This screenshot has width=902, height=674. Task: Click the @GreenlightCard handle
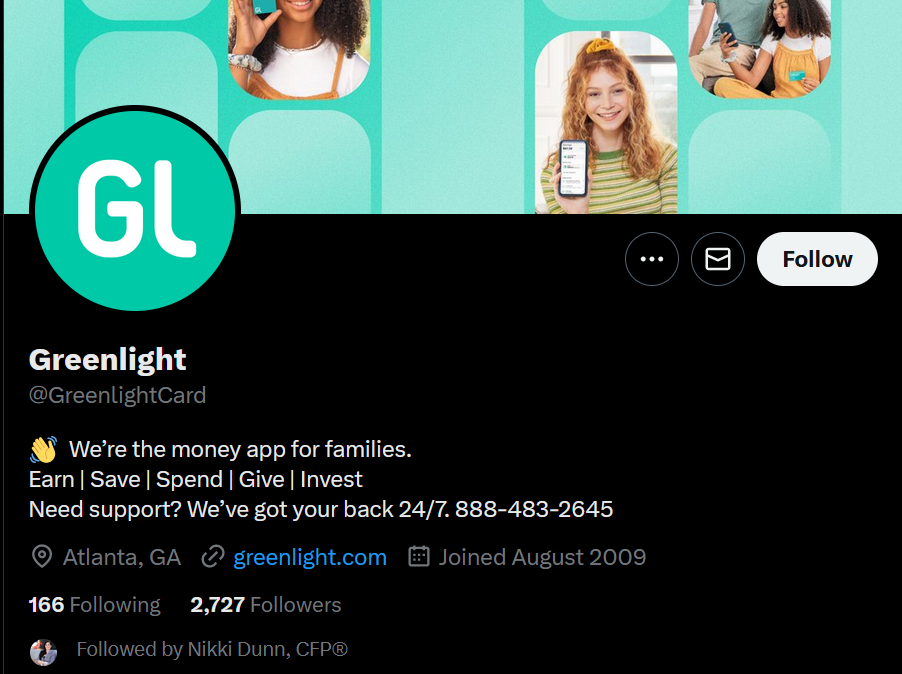pyautogui.click(x=117, y=395)
